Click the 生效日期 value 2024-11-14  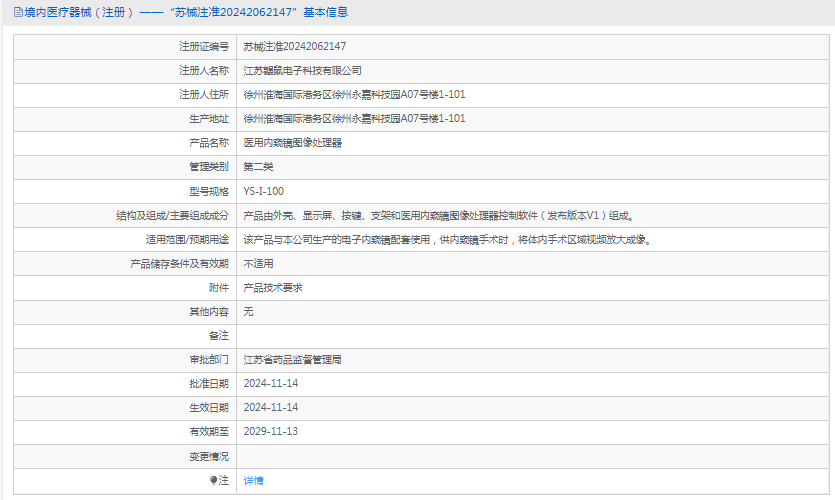click(271, 408)
